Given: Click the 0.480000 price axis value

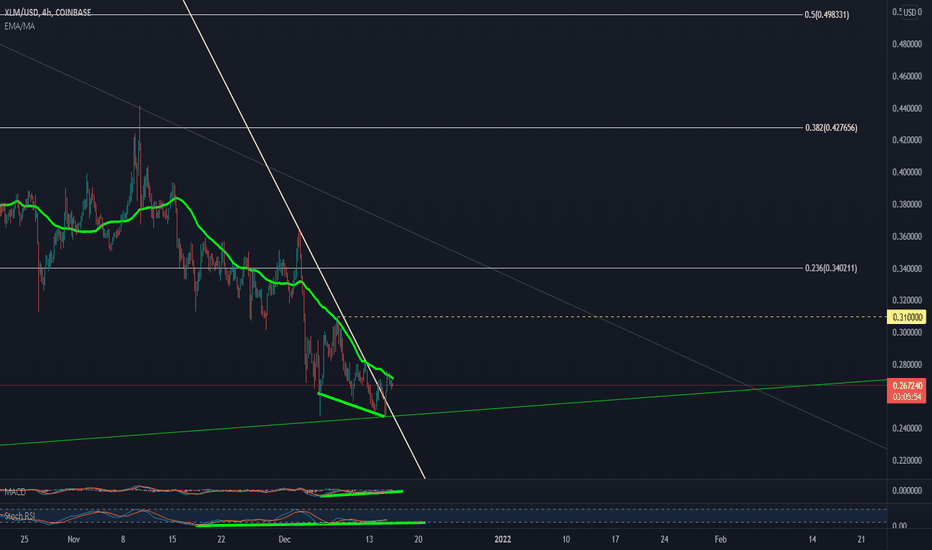Looking at the screenshot, I should (907, 45).
